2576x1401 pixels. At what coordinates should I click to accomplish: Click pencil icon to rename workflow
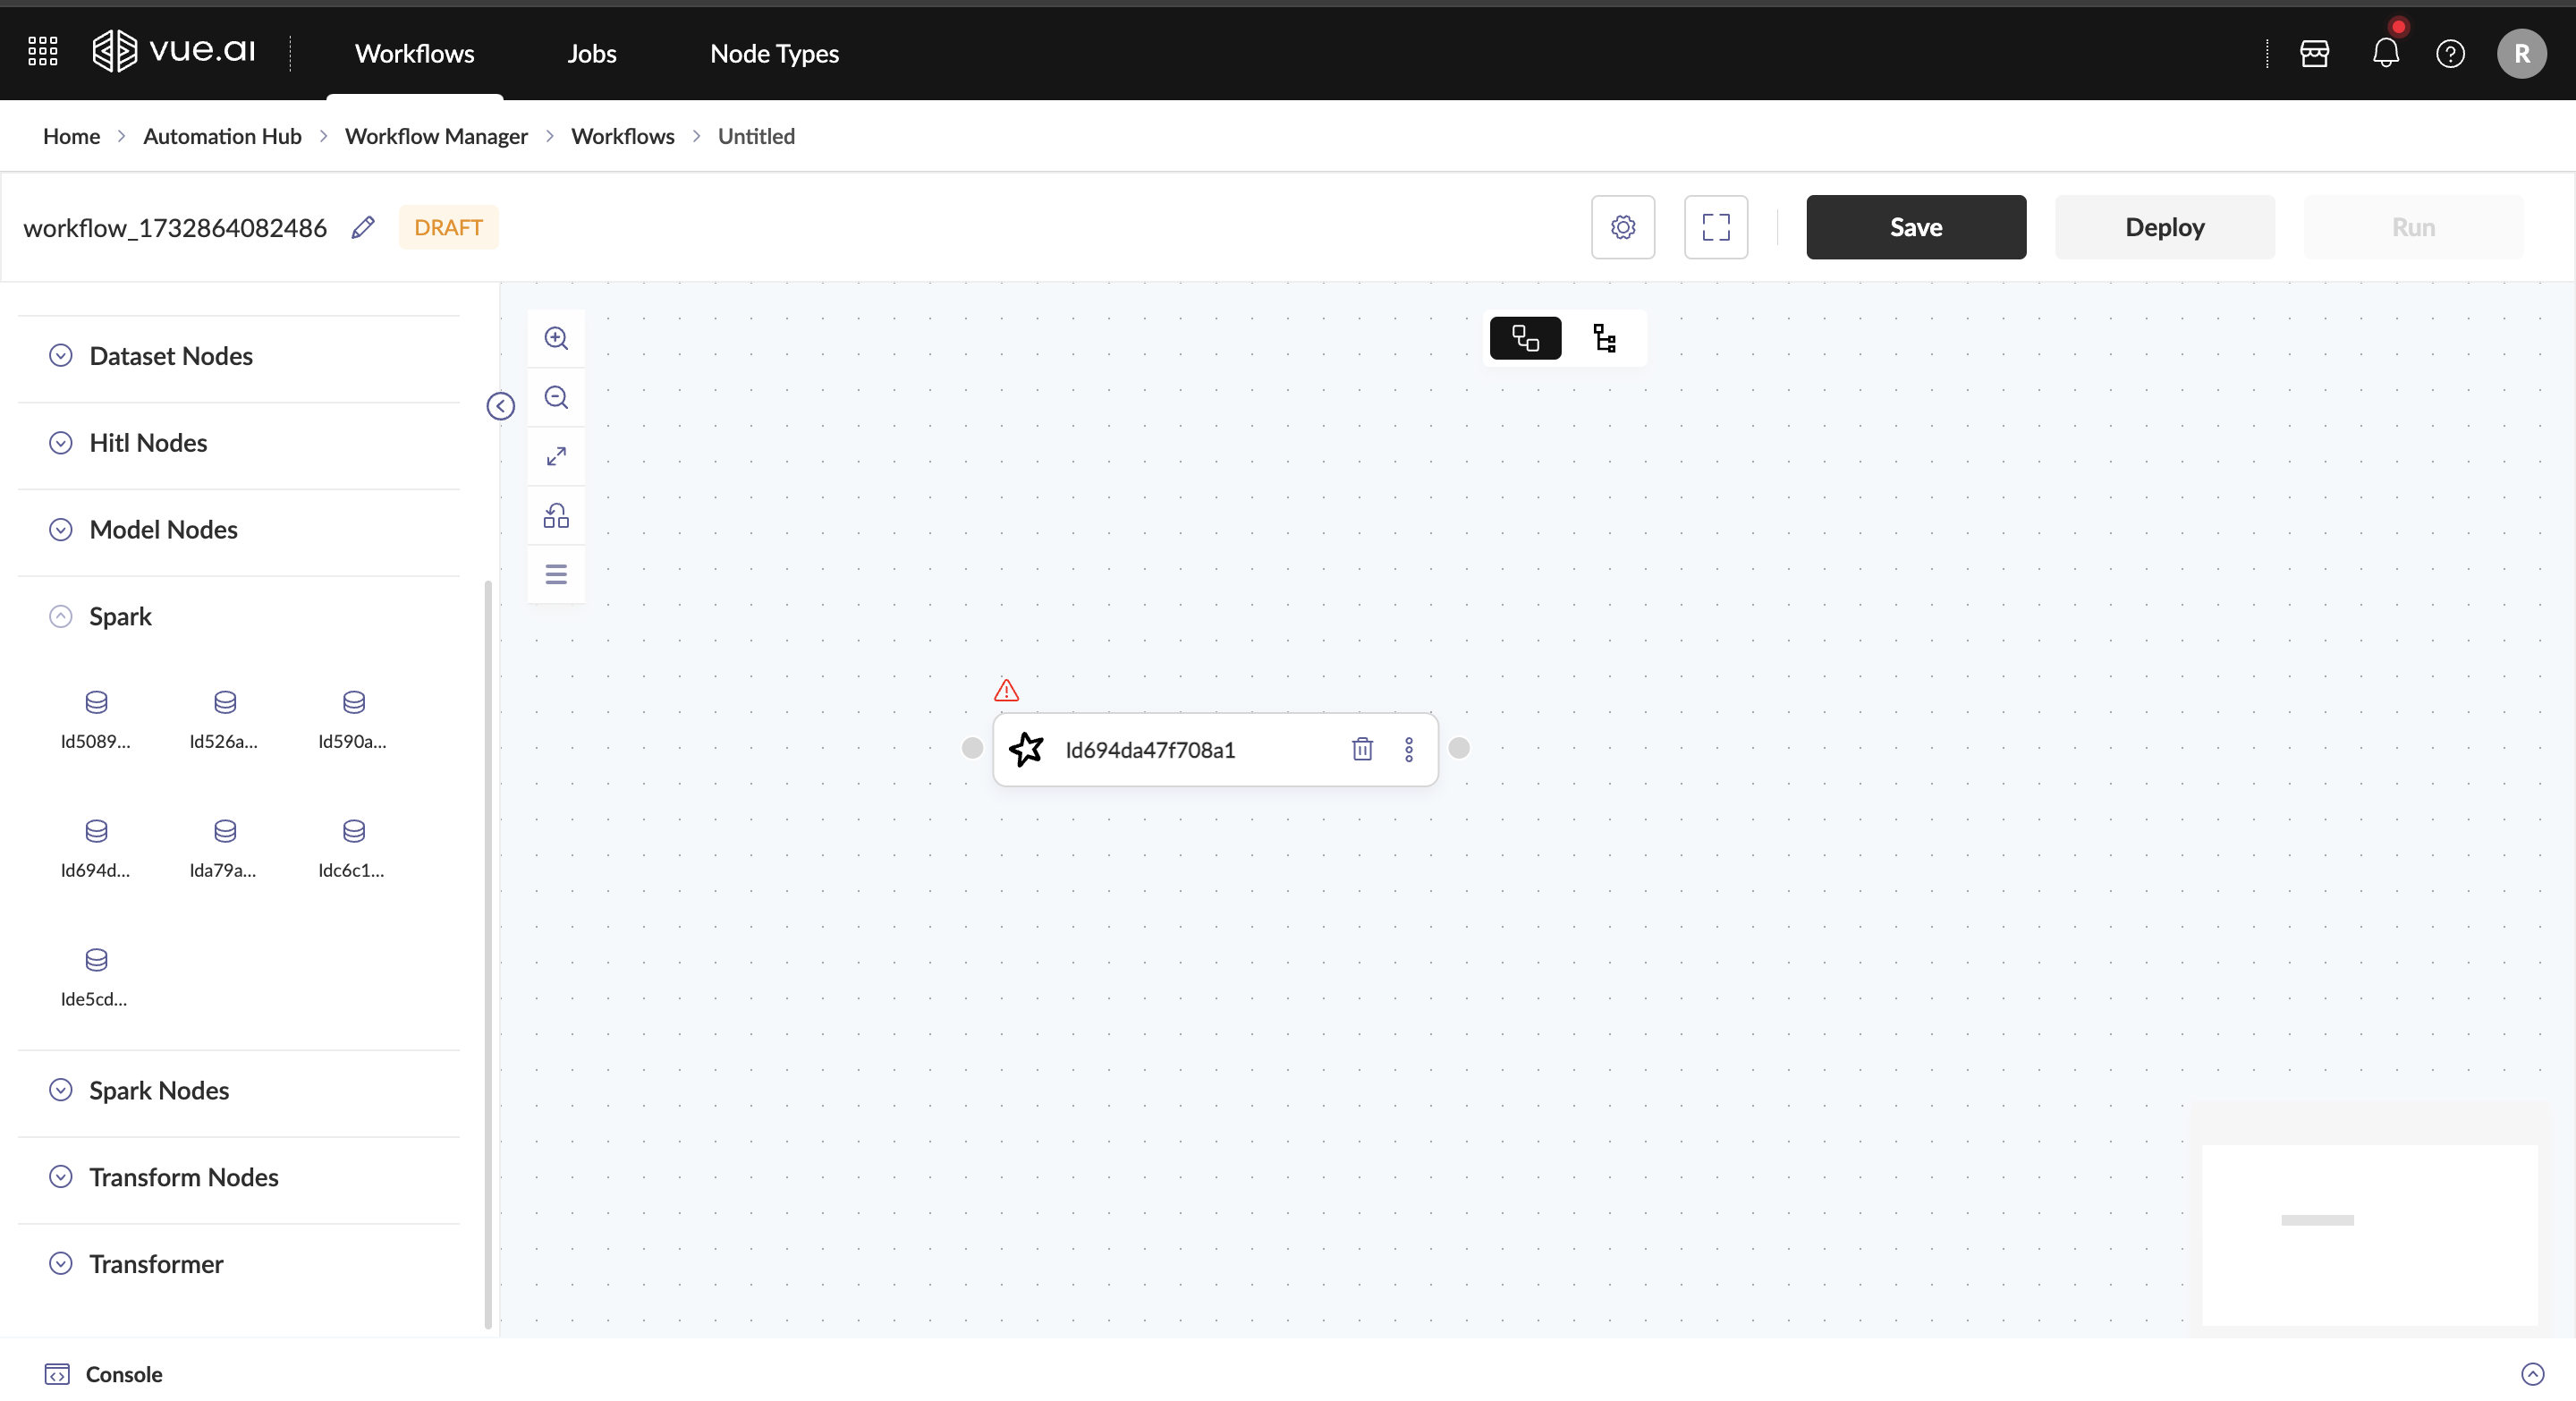coord(363,227)
